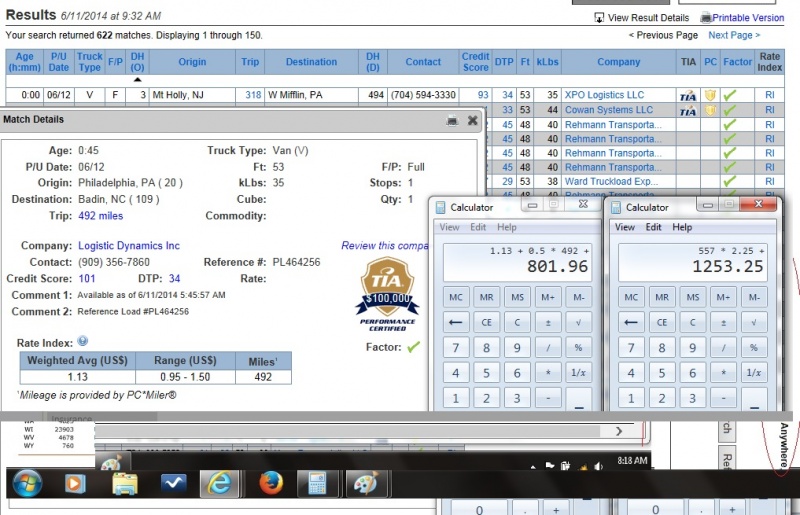Switch to Internet Explorer in taskbar
The width and height of the screenshot is (800, 515).
click(x=219, y=483)
